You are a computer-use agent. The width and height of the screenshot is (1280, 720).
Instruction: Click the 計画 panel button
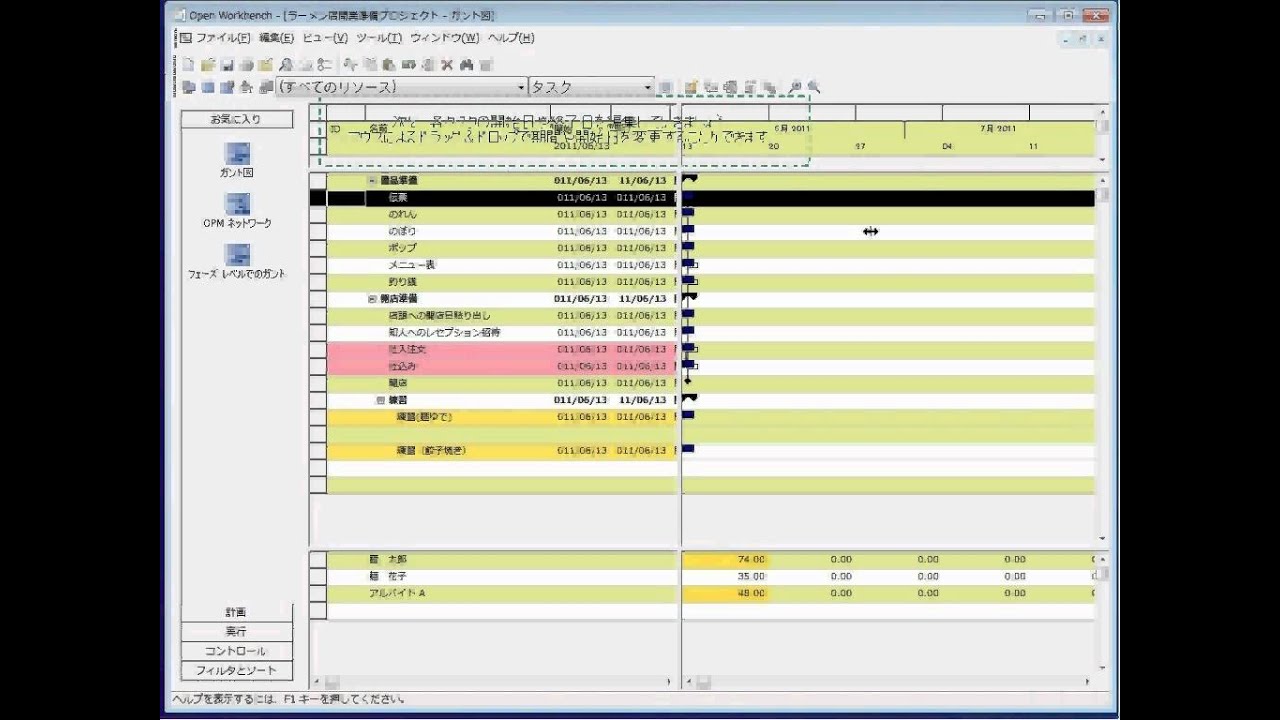(237, 612)
